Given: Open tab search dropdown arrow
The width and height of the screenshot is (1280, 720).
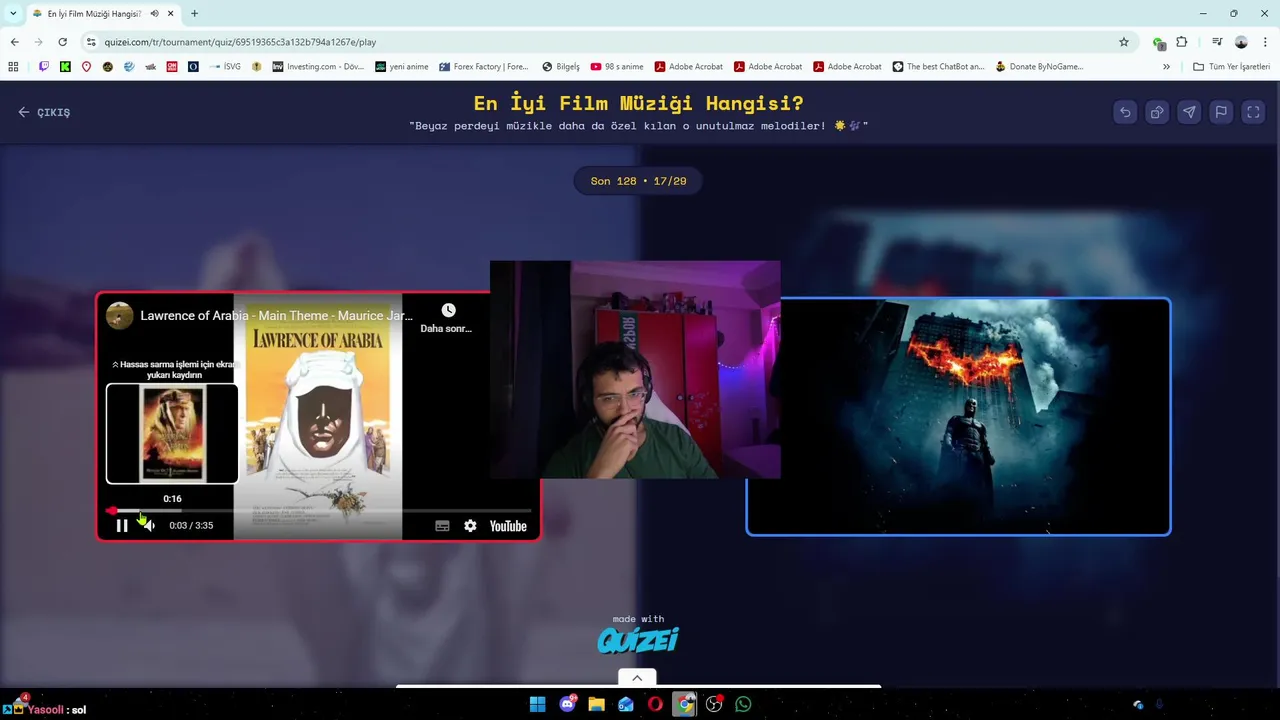Looking at the screenshot, I should click(13, 14).
